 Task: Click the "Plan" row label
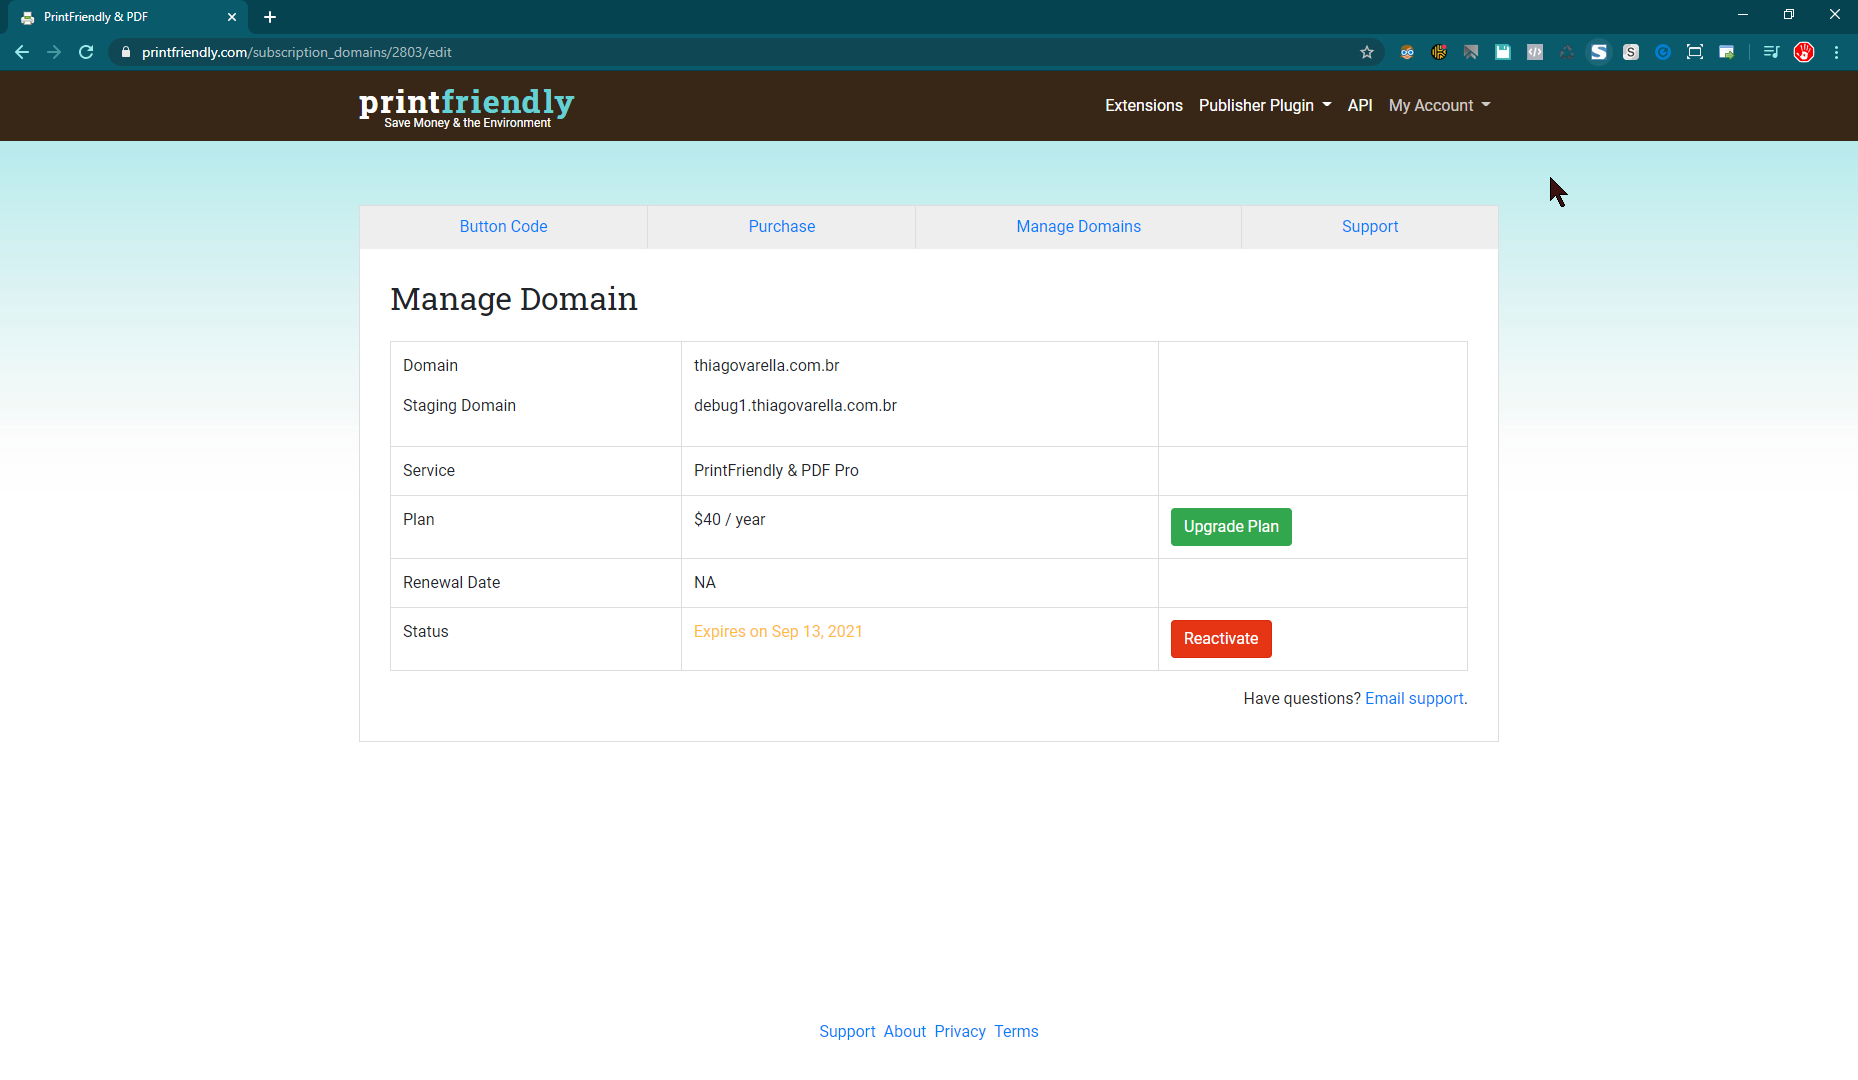click(x=419, y=520)
